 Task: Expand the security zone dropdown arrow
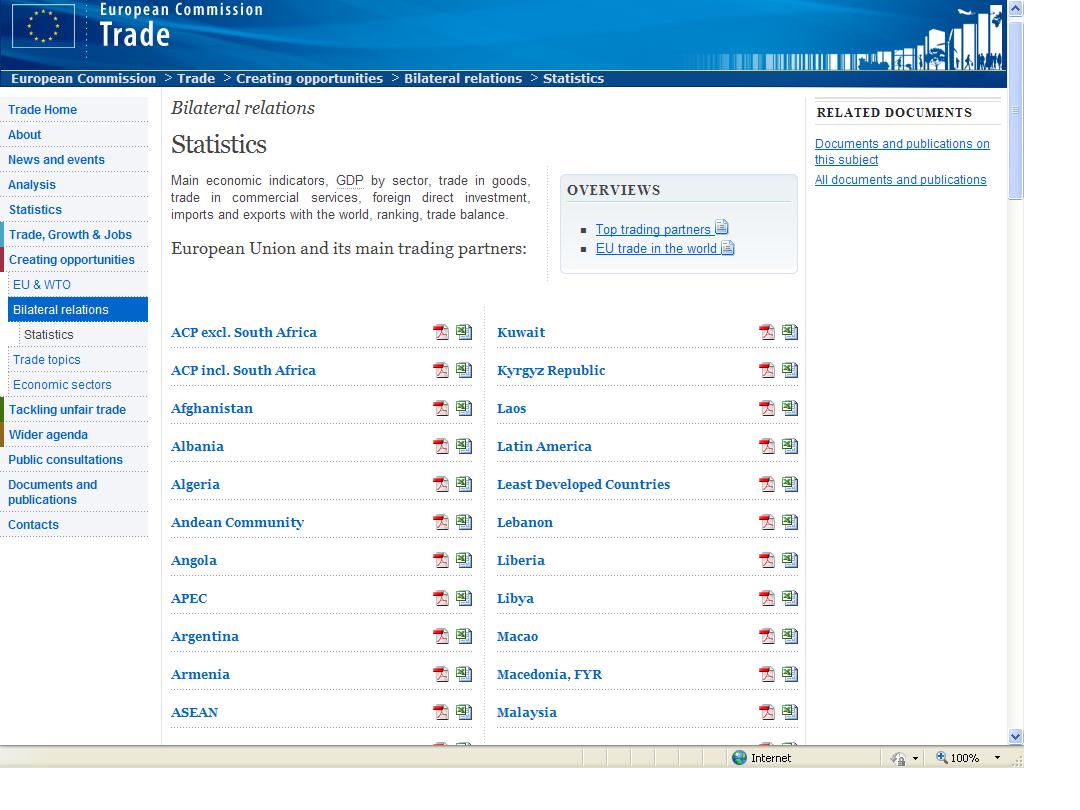click(x=915, y=759)
